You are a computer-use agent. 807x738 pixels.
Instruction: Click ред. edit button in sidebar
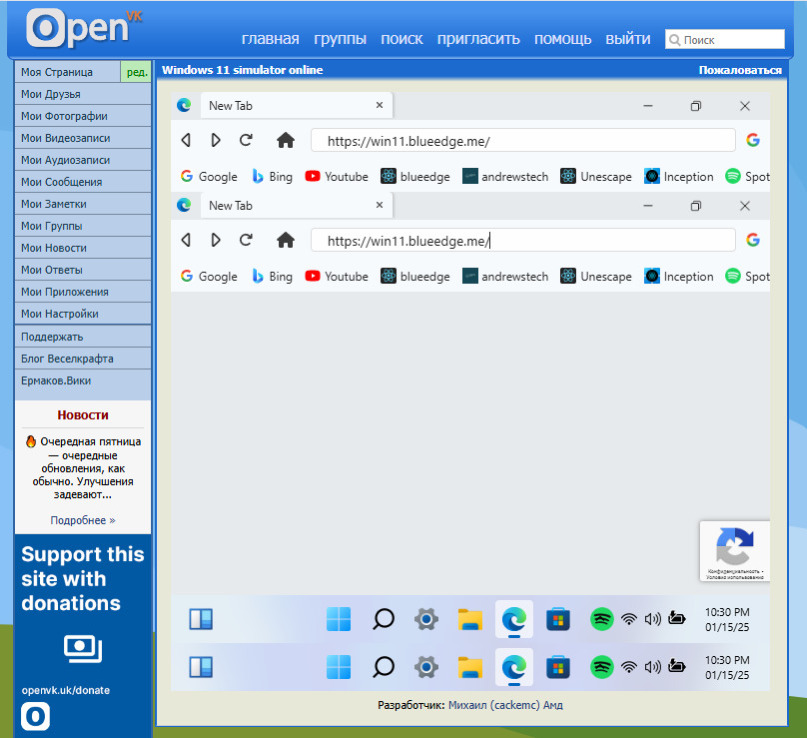136,72
